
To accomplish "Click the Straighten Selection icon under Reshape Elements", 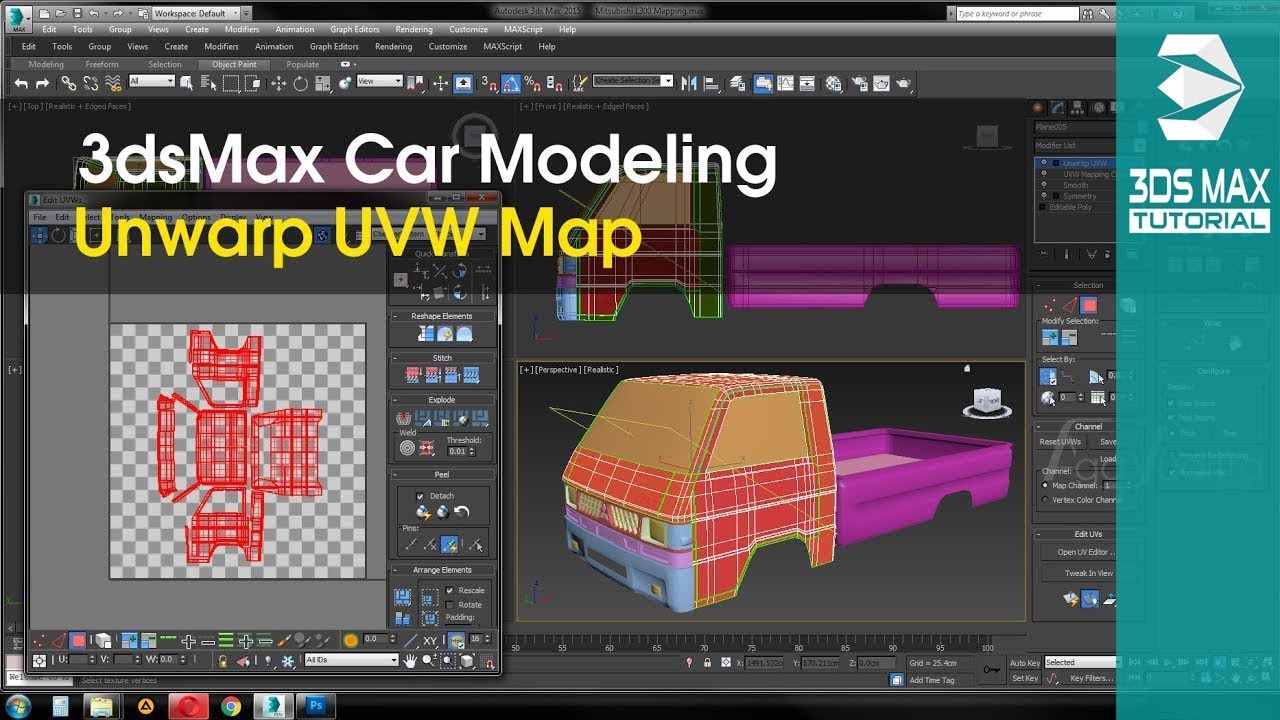I will 427,333.
